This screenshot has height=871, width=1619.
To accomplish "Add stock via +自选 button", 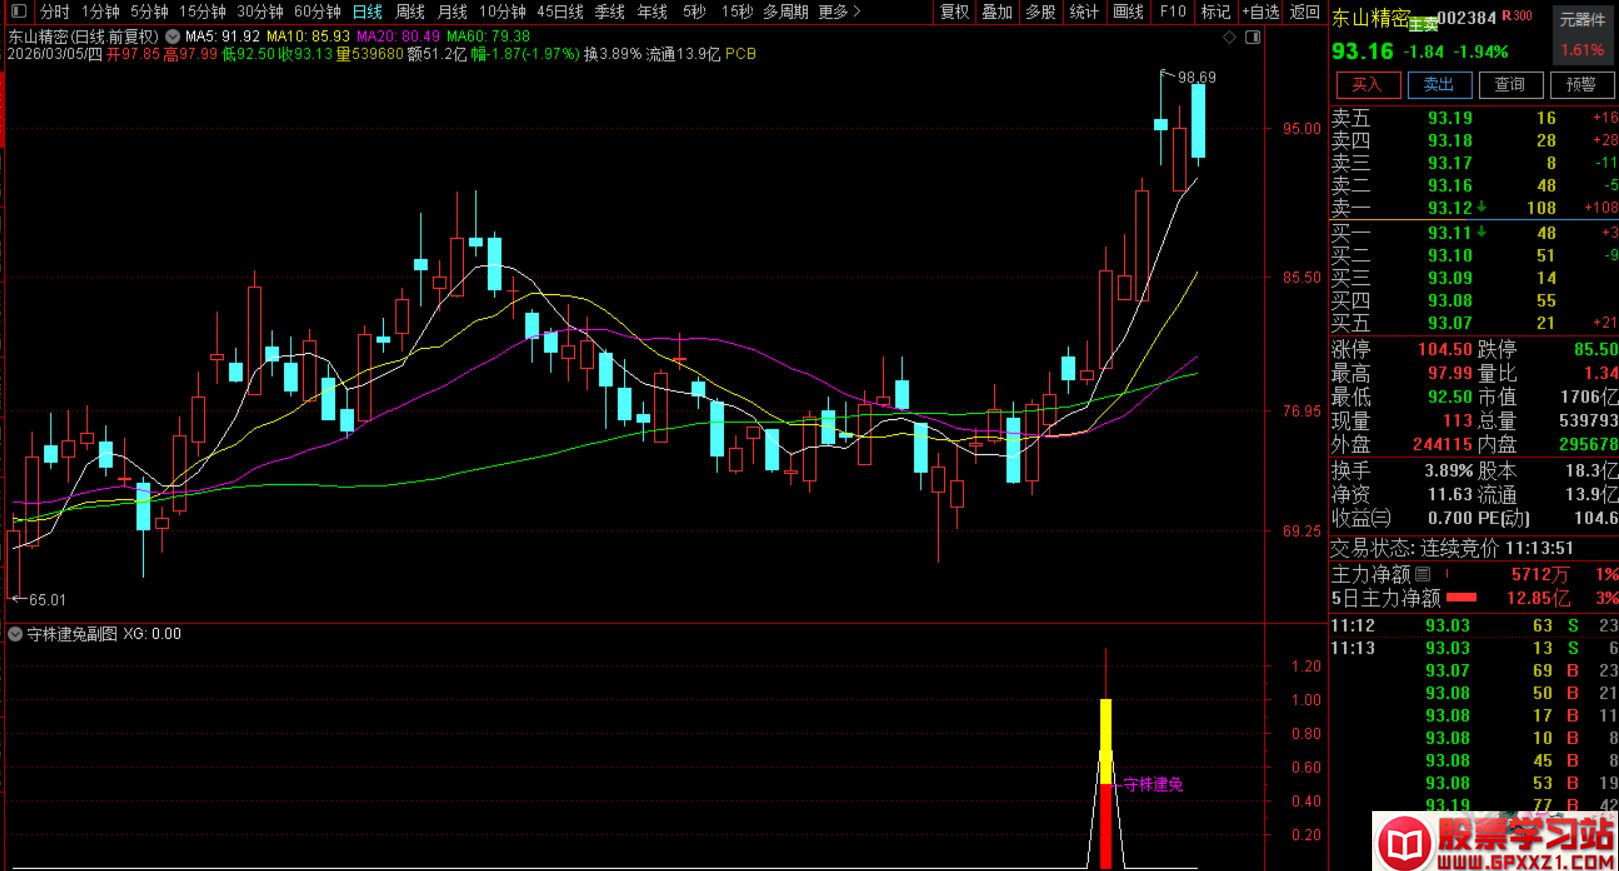I will click(1260, 11).
